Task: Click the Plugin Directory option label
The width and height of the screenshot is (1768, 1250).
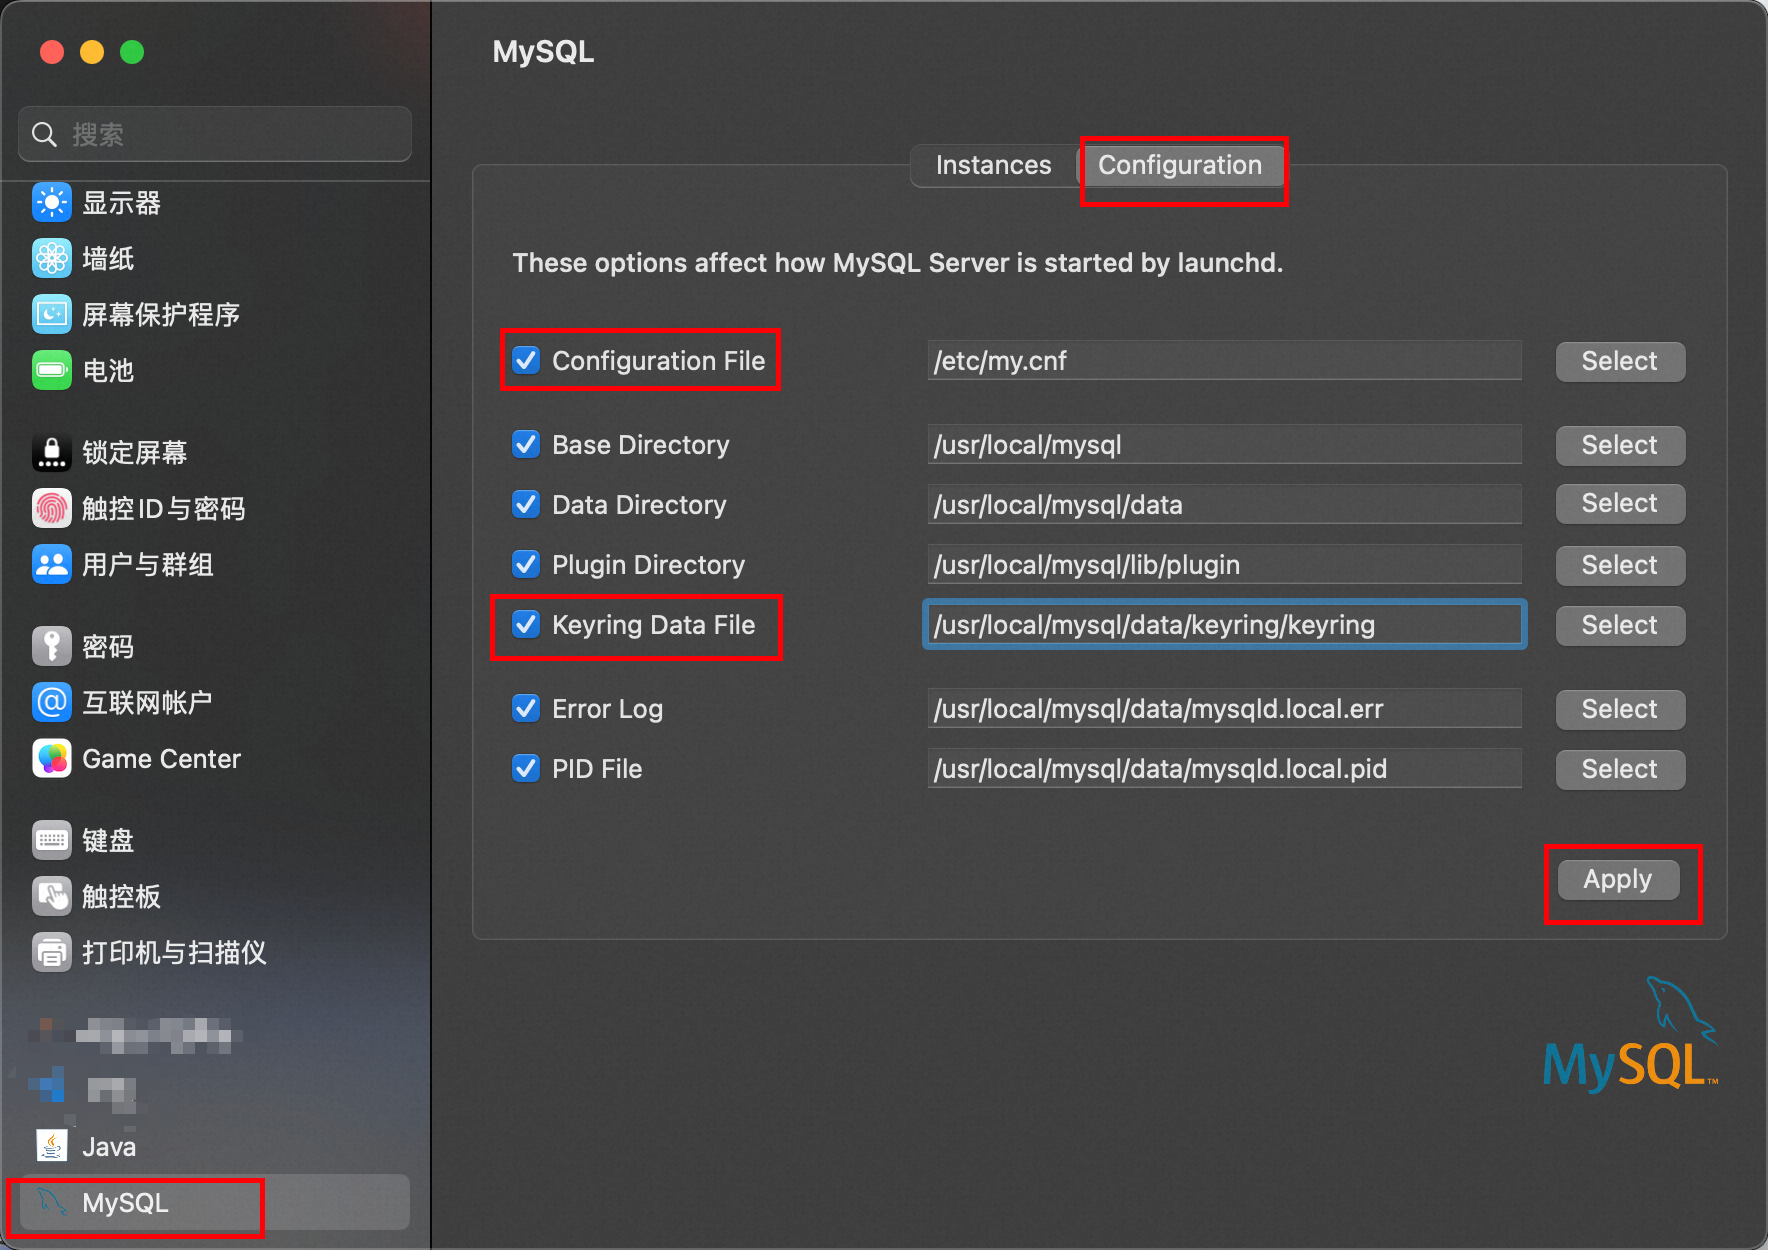Action: (x=648, y=565)
